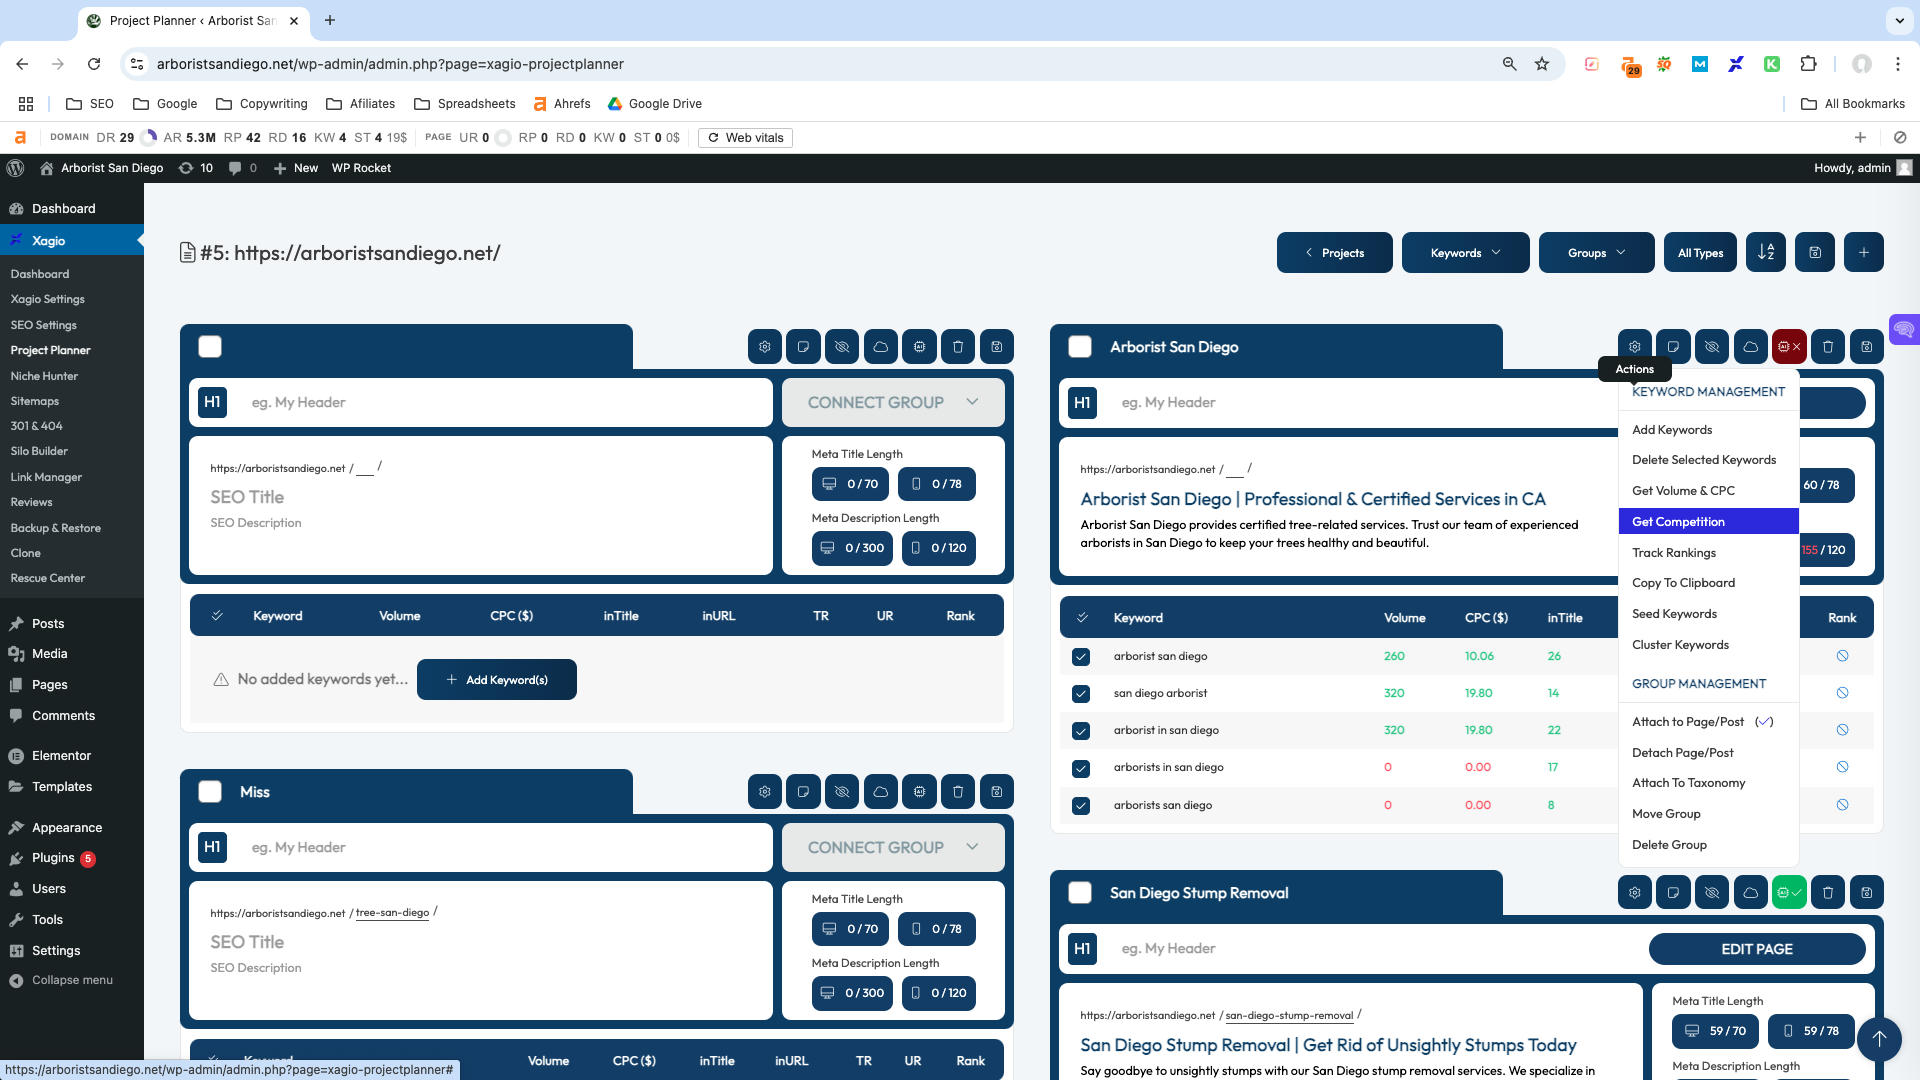Open browser extensions puzzle icon
The width and height of the screenshot is (1920, 1080).
(x=1808, y=64)
